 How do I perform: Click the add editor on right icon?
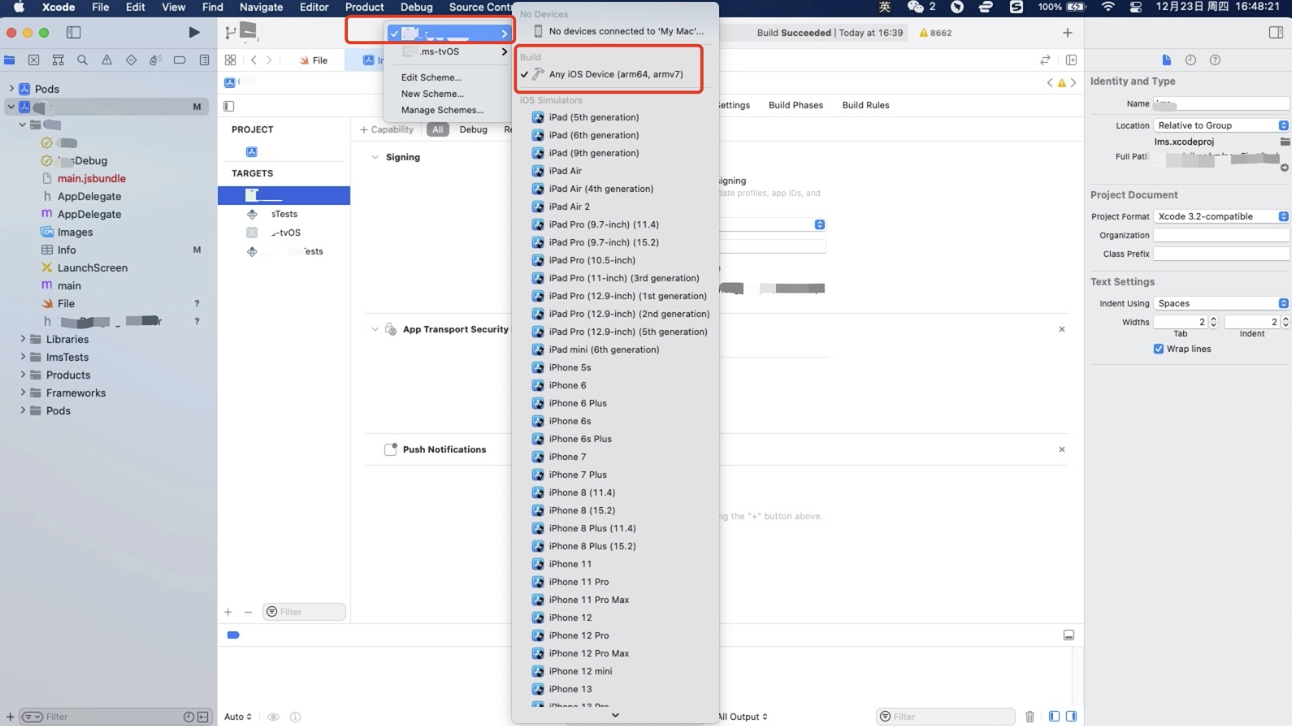1071,60
